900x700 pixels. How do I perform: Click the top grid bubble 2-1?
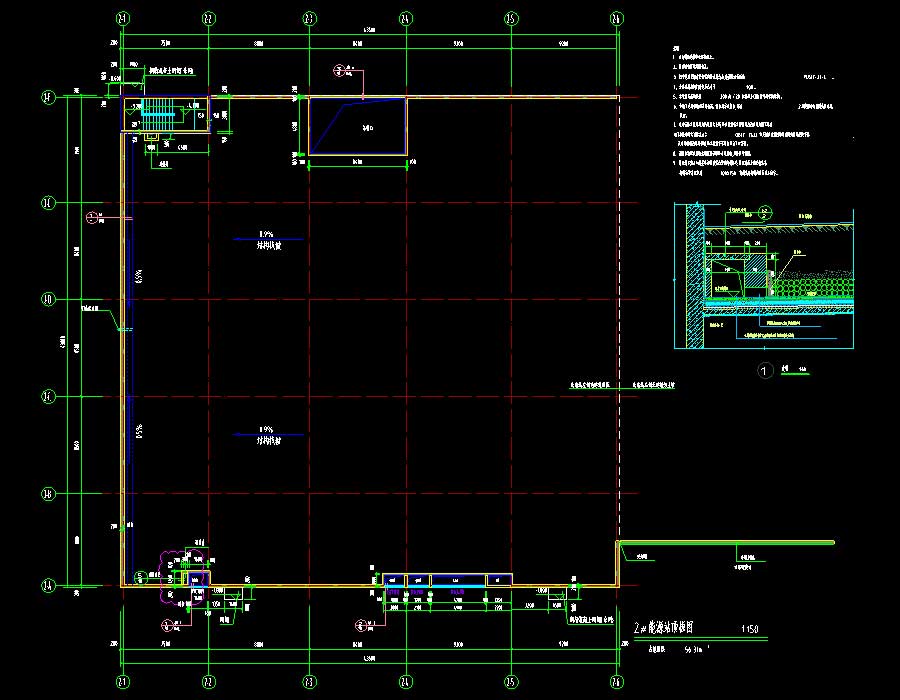tap(123, 19)
